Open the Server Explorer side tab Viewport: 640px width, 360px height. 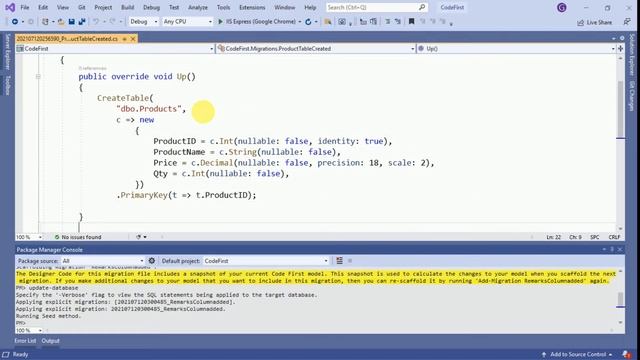click(x=7, y=52)
